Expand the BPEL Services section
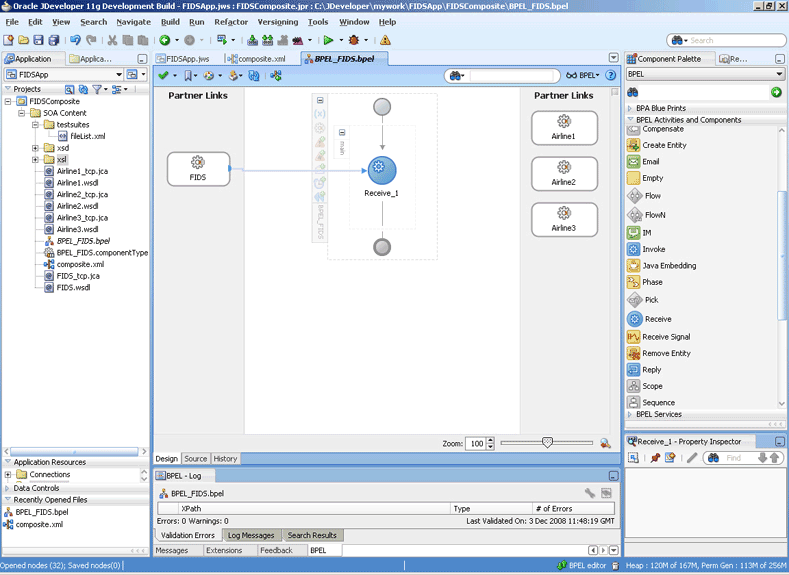Image resolution: width=789 pixels, height=575 pixels. pyautogui.click(x=630, y=414)
